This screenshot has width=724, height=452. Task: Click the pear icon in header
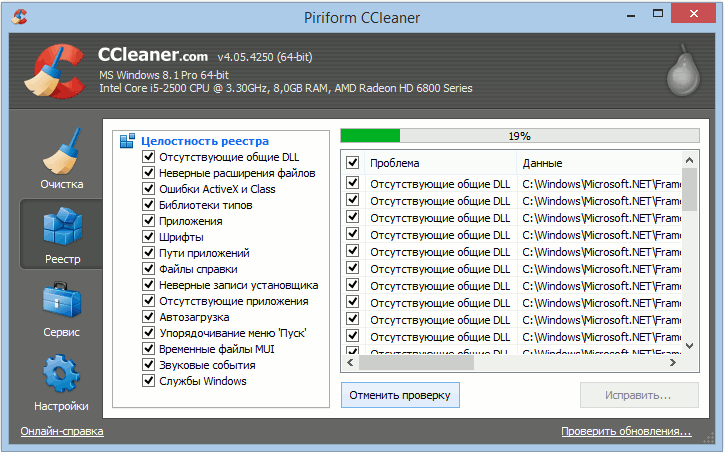[683, 70]
